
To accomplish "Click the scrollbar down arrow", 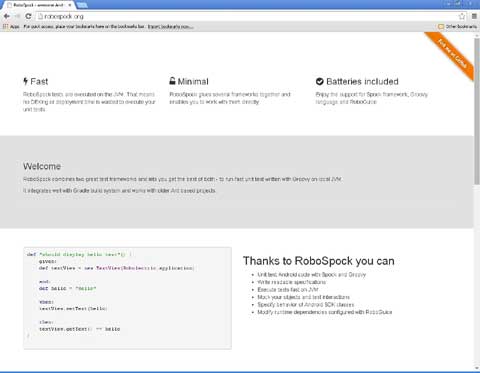I will tap(477, 367).
